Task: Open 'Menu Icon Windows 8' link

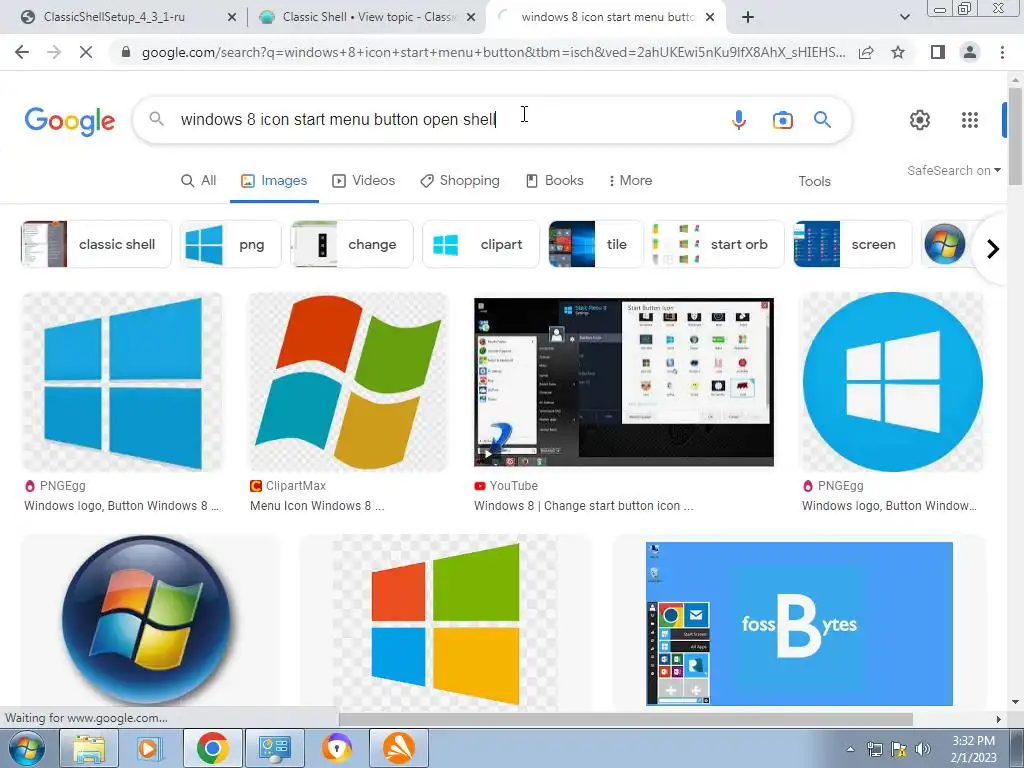Action: coord(317,505)
